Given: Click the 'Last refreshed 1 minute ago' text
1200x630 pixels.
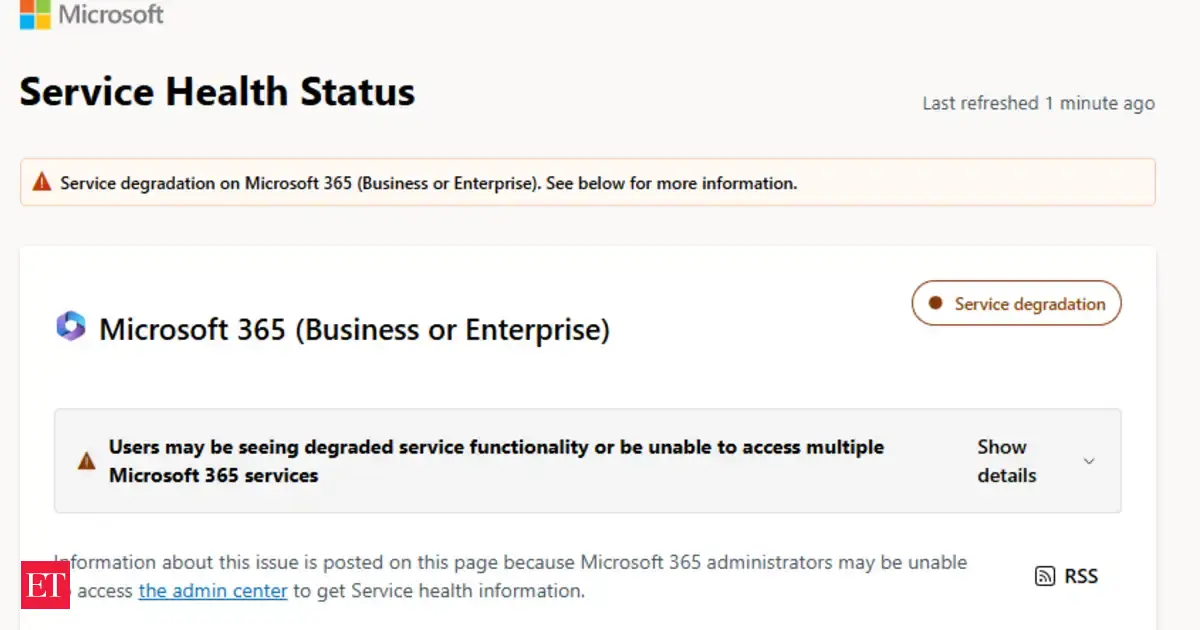Looking at the screenshot, I should coord(1038,103).
